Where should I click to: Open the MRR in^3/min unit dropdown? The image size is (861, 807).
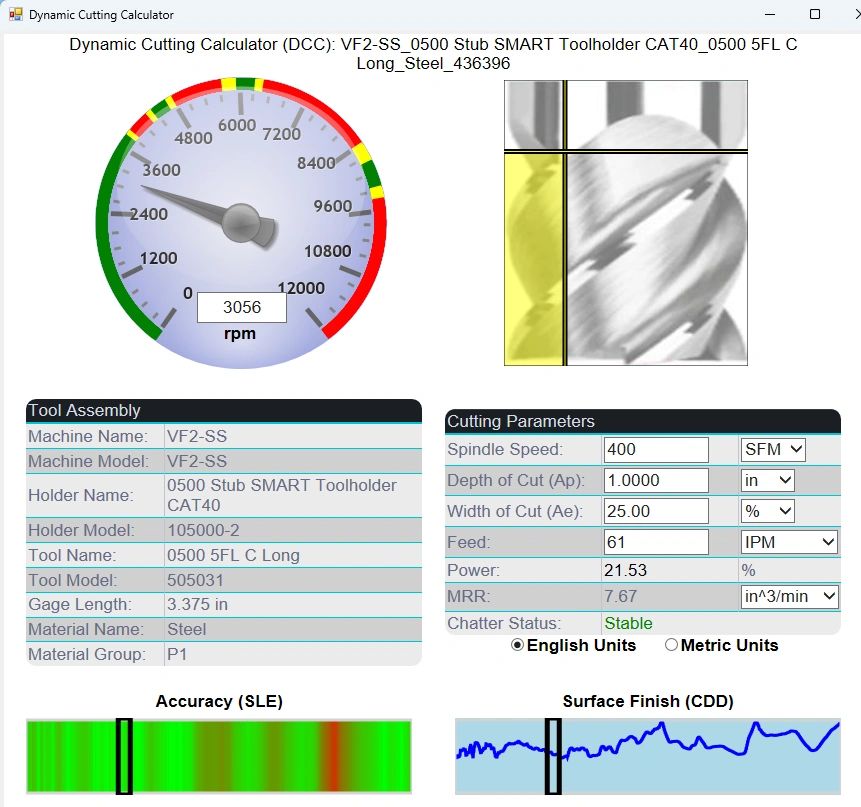[x=788, y=596]
